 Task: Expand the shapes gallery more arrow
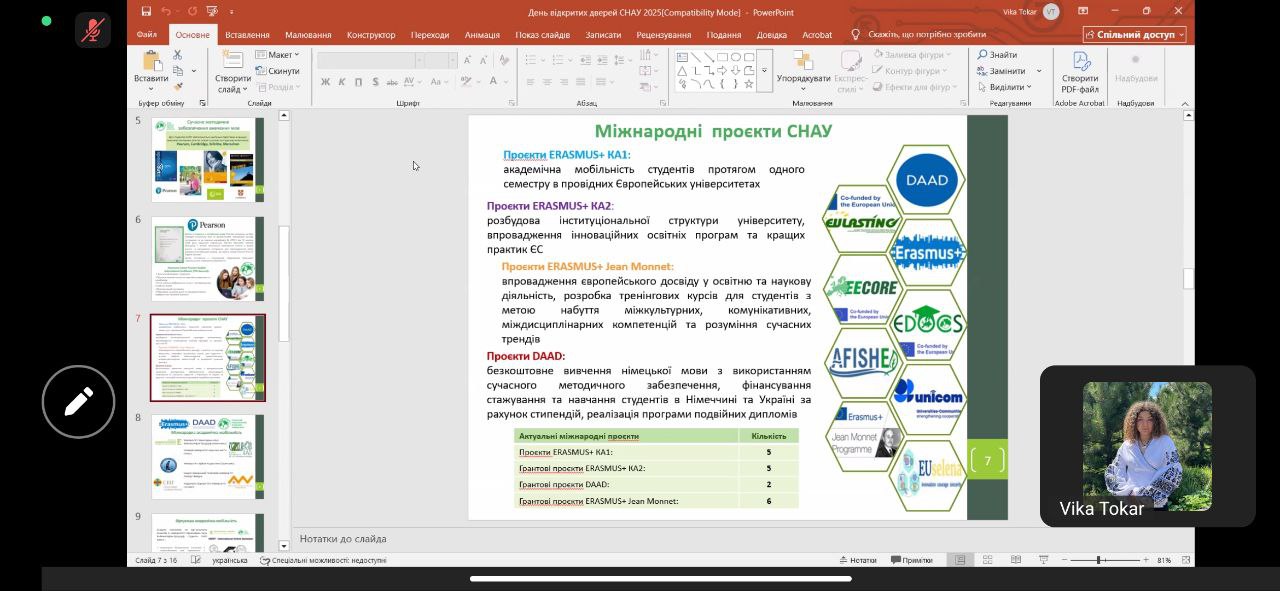pyautogui.click(x=764, y=71)
